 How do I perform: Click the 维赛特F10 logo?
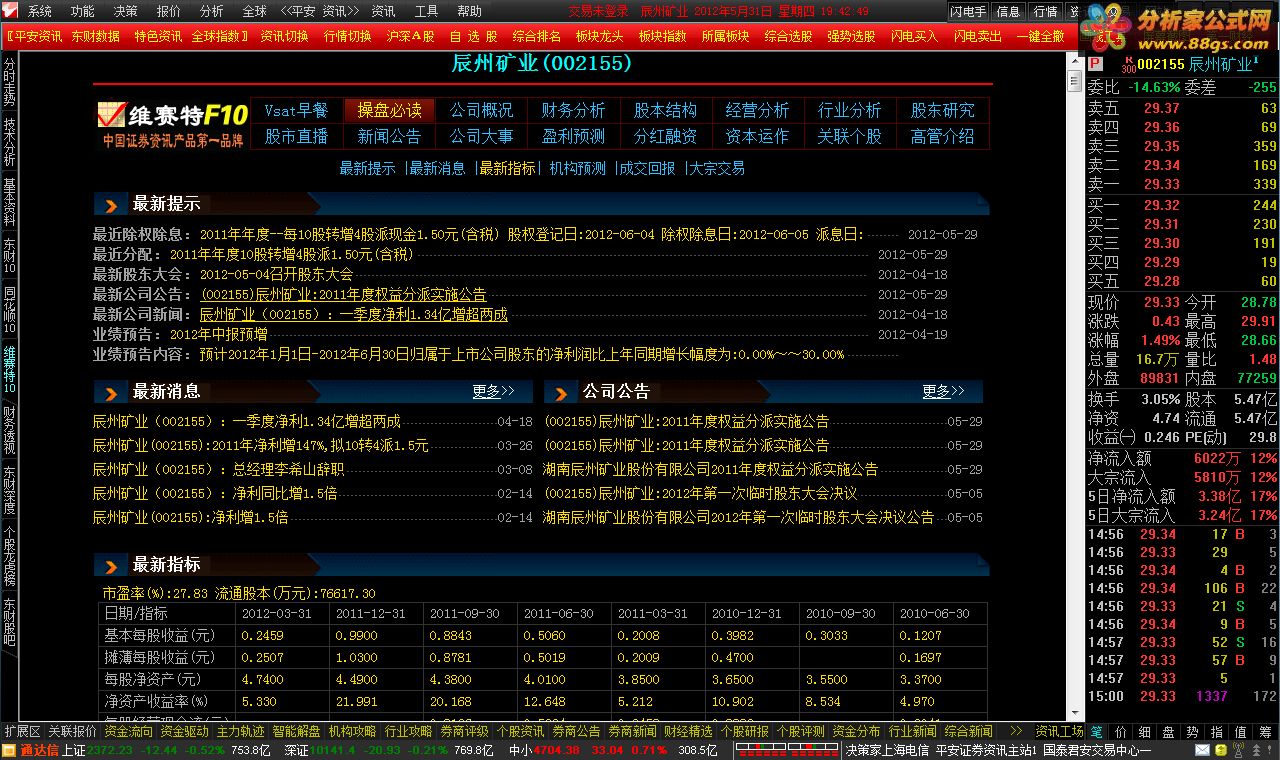pos(172,123)
